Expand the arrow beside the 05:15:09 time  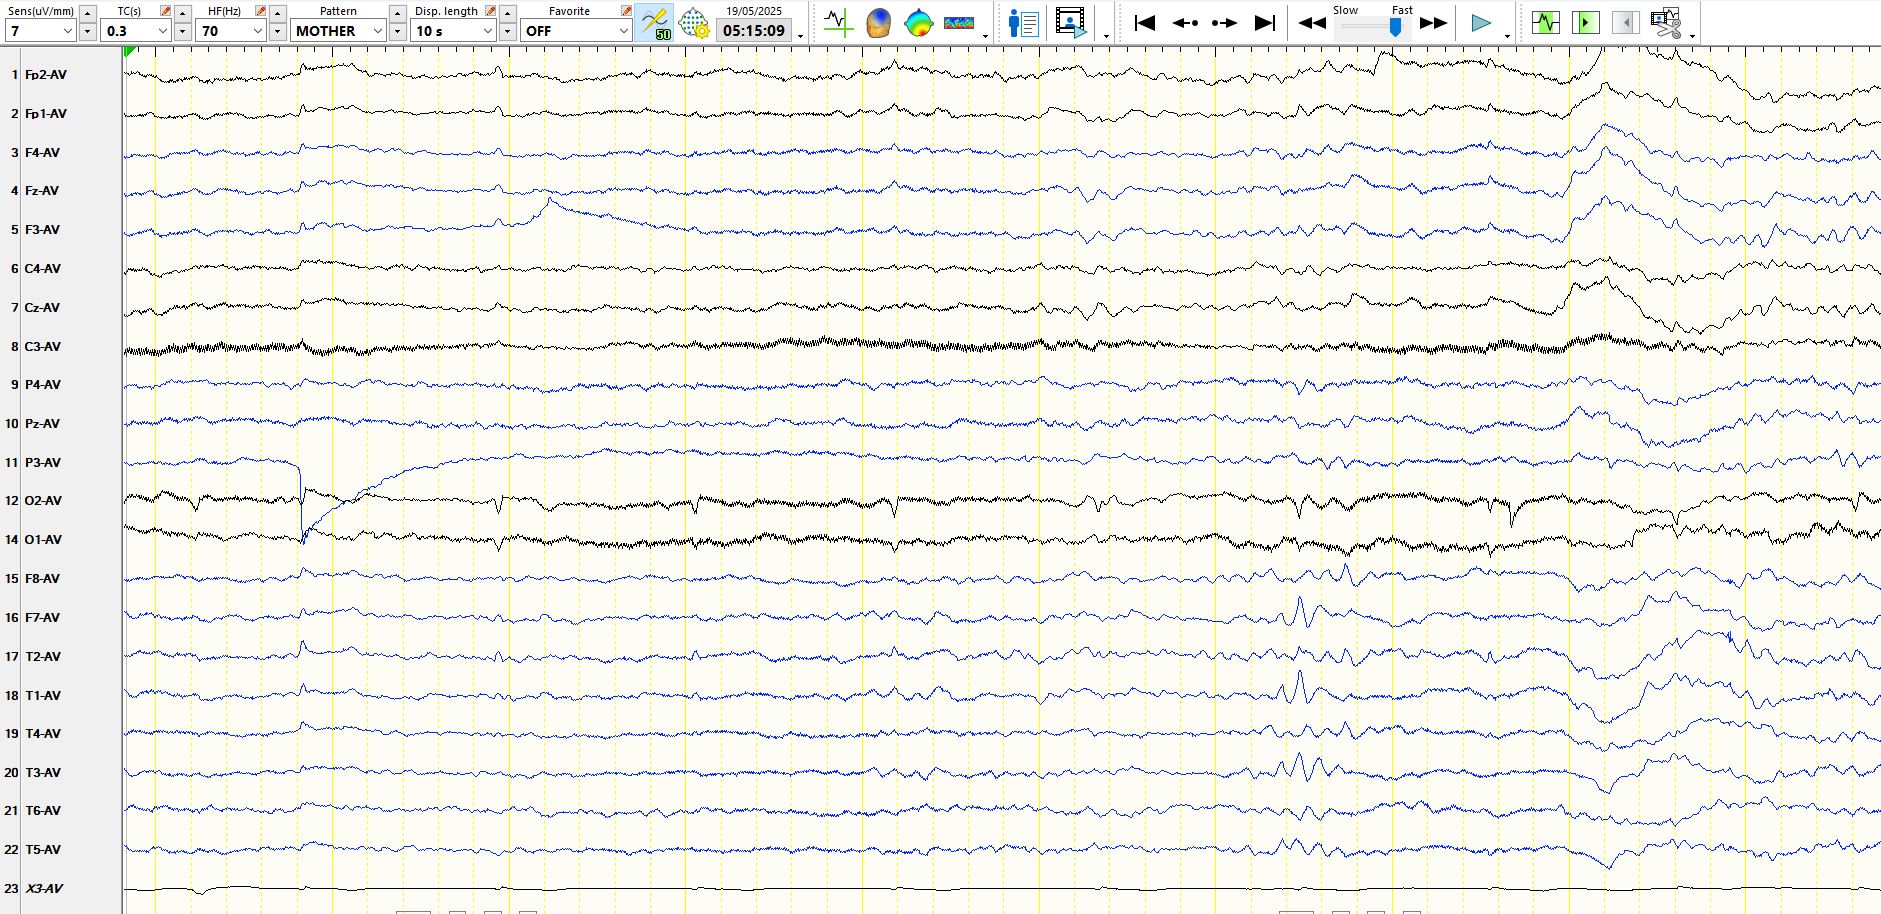(800, 36)
